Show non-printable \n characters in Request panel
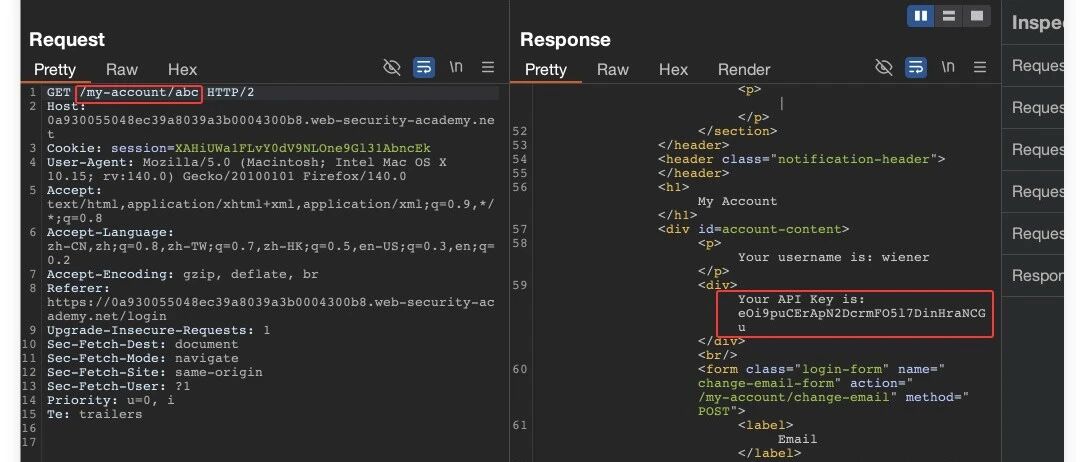 click(x=456, y=67)
